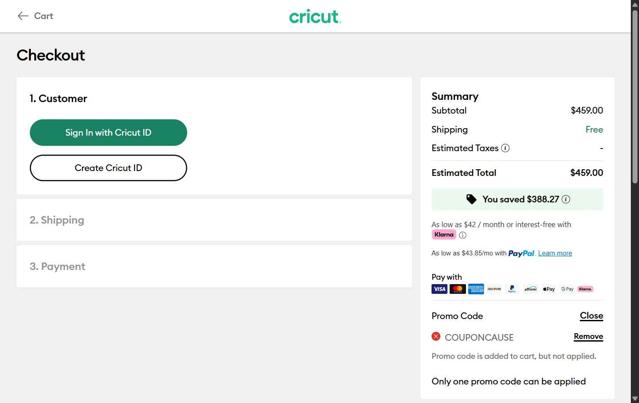Collapse the Promo Code section with Close
Image resolution: width=639 pixels, height=403 pixels.
point(591,316)
